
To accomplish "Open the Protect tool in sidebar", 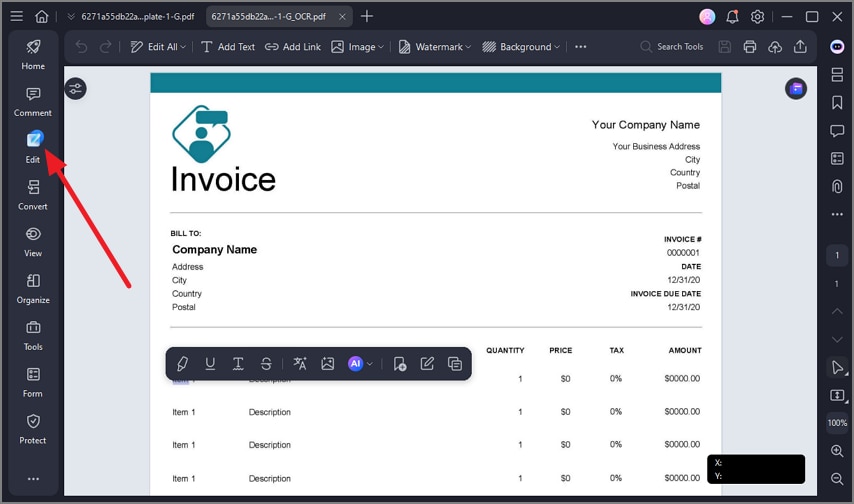I will pos(33,429).
